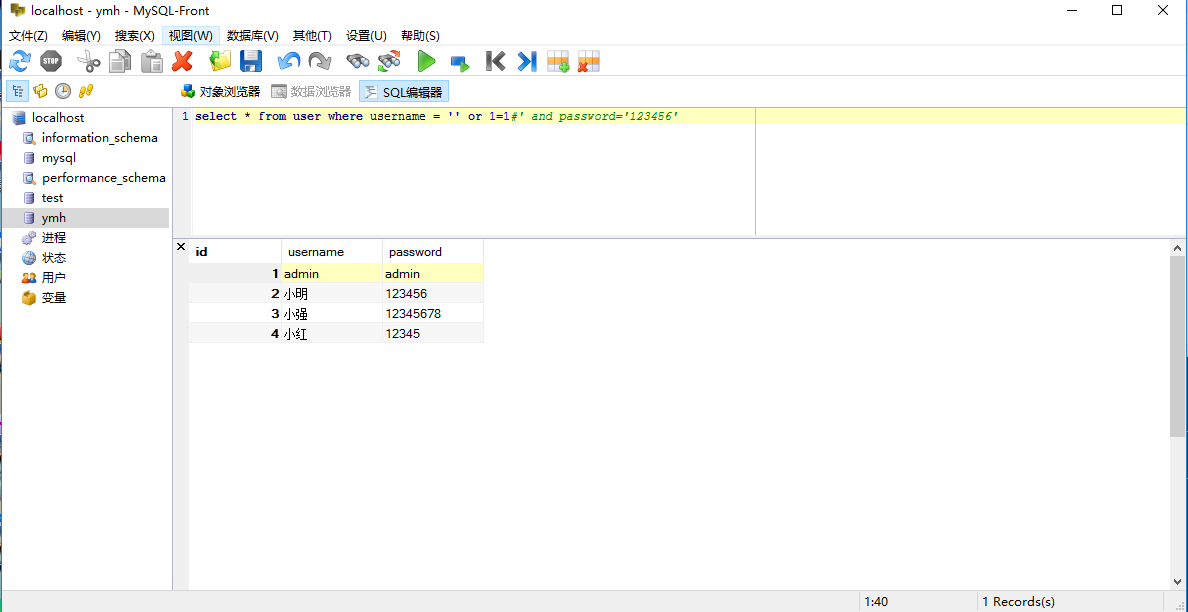The image size is (1188, 612).
Task: Switch to 对象浏览器 tab
Action: [x=220, y=92]
